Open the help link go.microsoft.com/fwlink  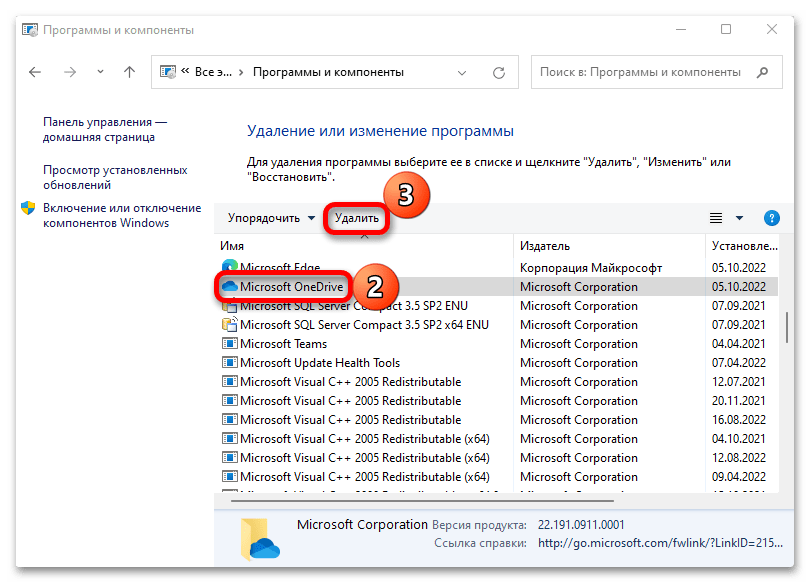(x=660, y=543)
